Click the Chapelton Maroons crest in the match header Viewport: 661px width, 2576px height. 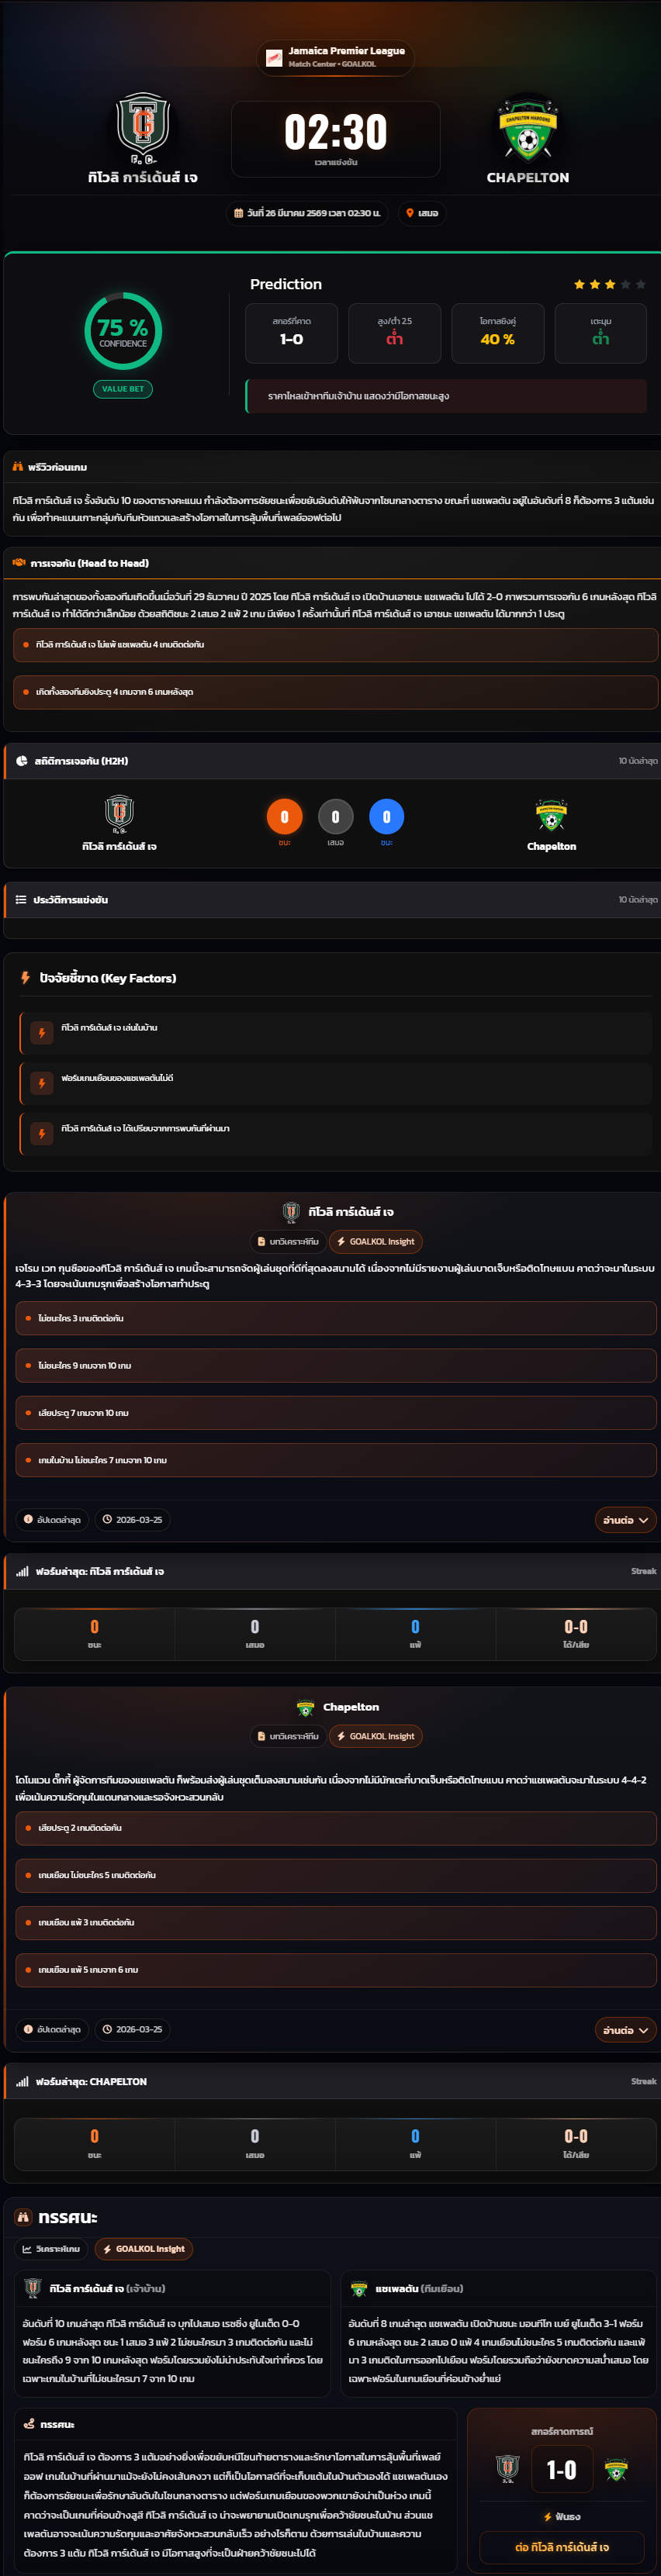tap(528, 130)
